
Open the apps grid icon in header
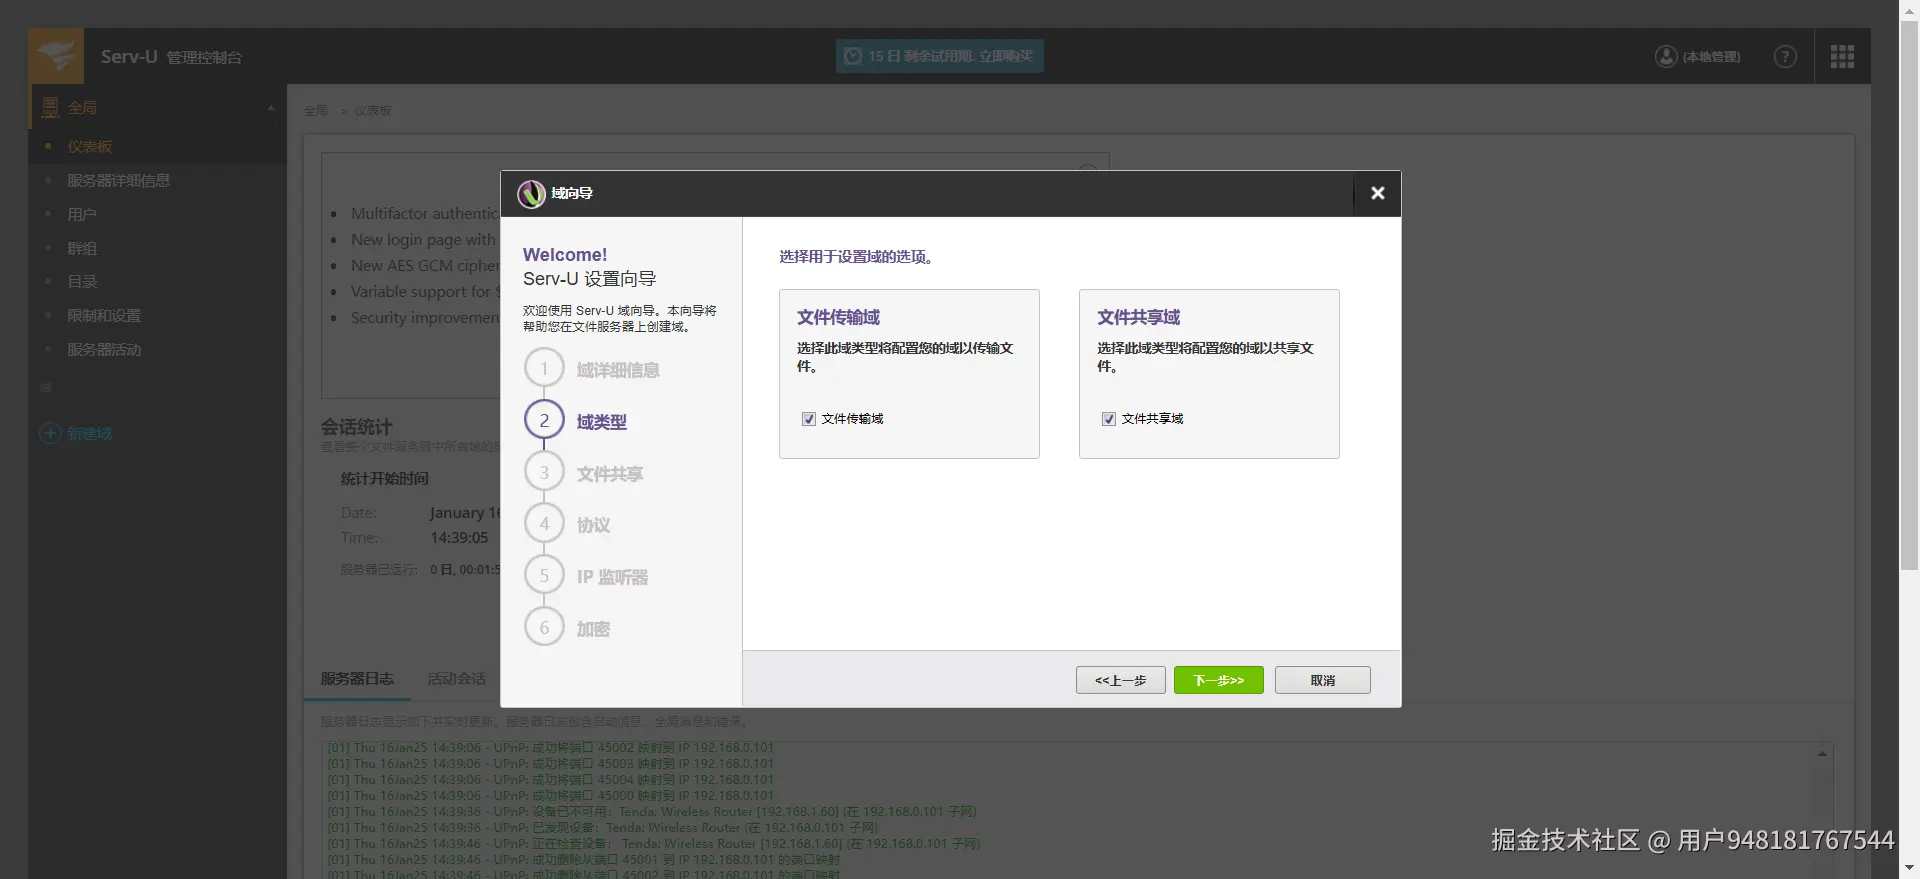pyautogui.click(x=1842, y=57)
